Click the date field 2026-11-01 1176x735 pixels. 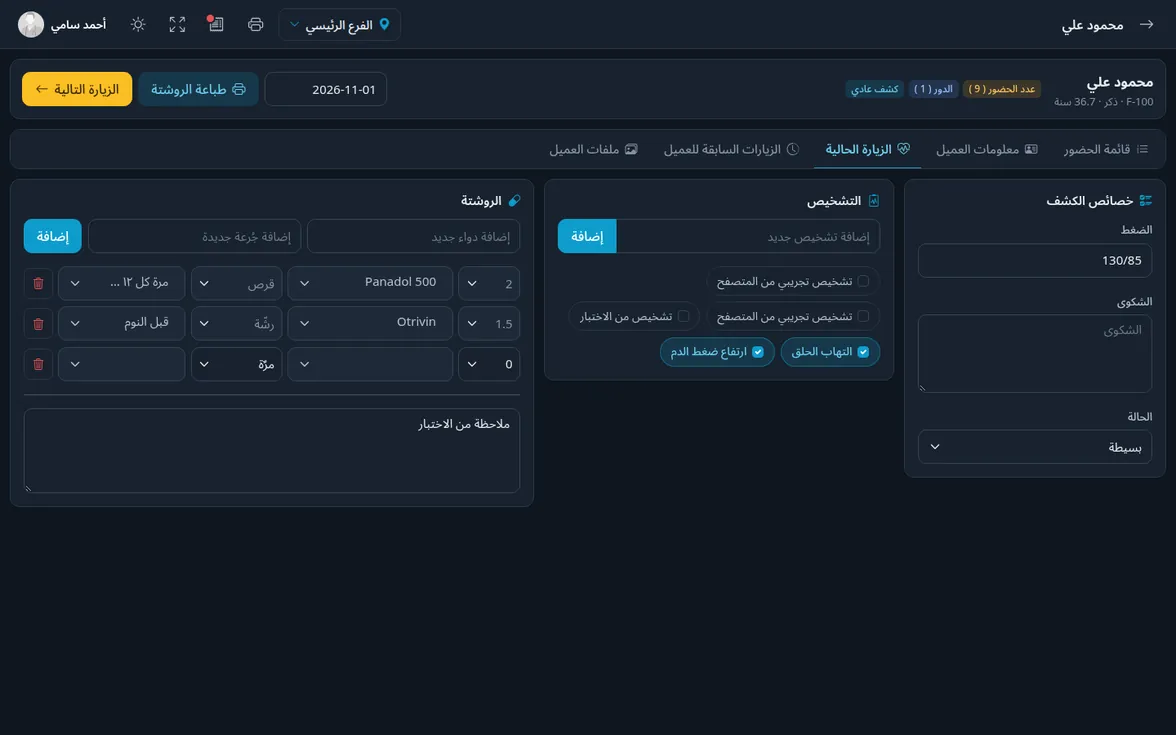(x=326, y=89)
